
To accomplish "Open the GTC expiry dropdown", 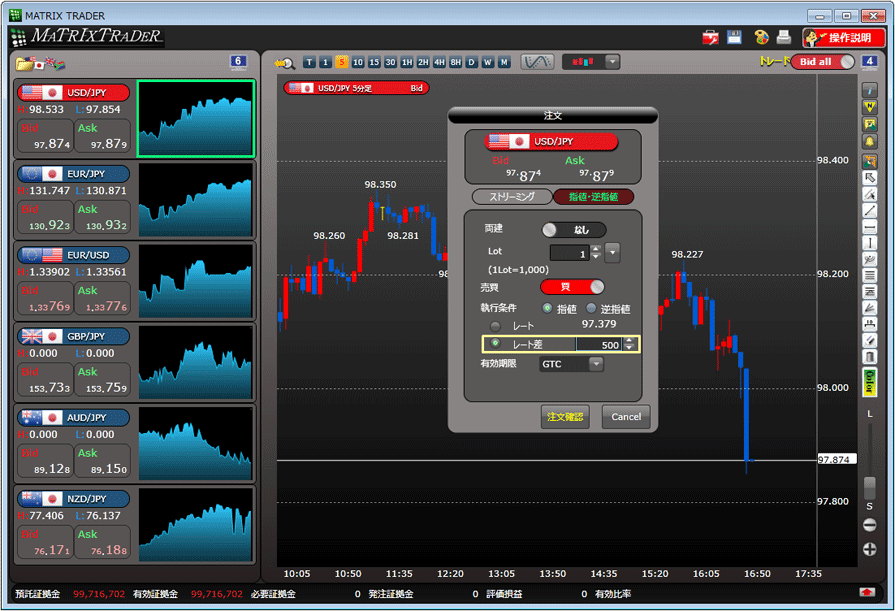I will click(x=596, y=364).
